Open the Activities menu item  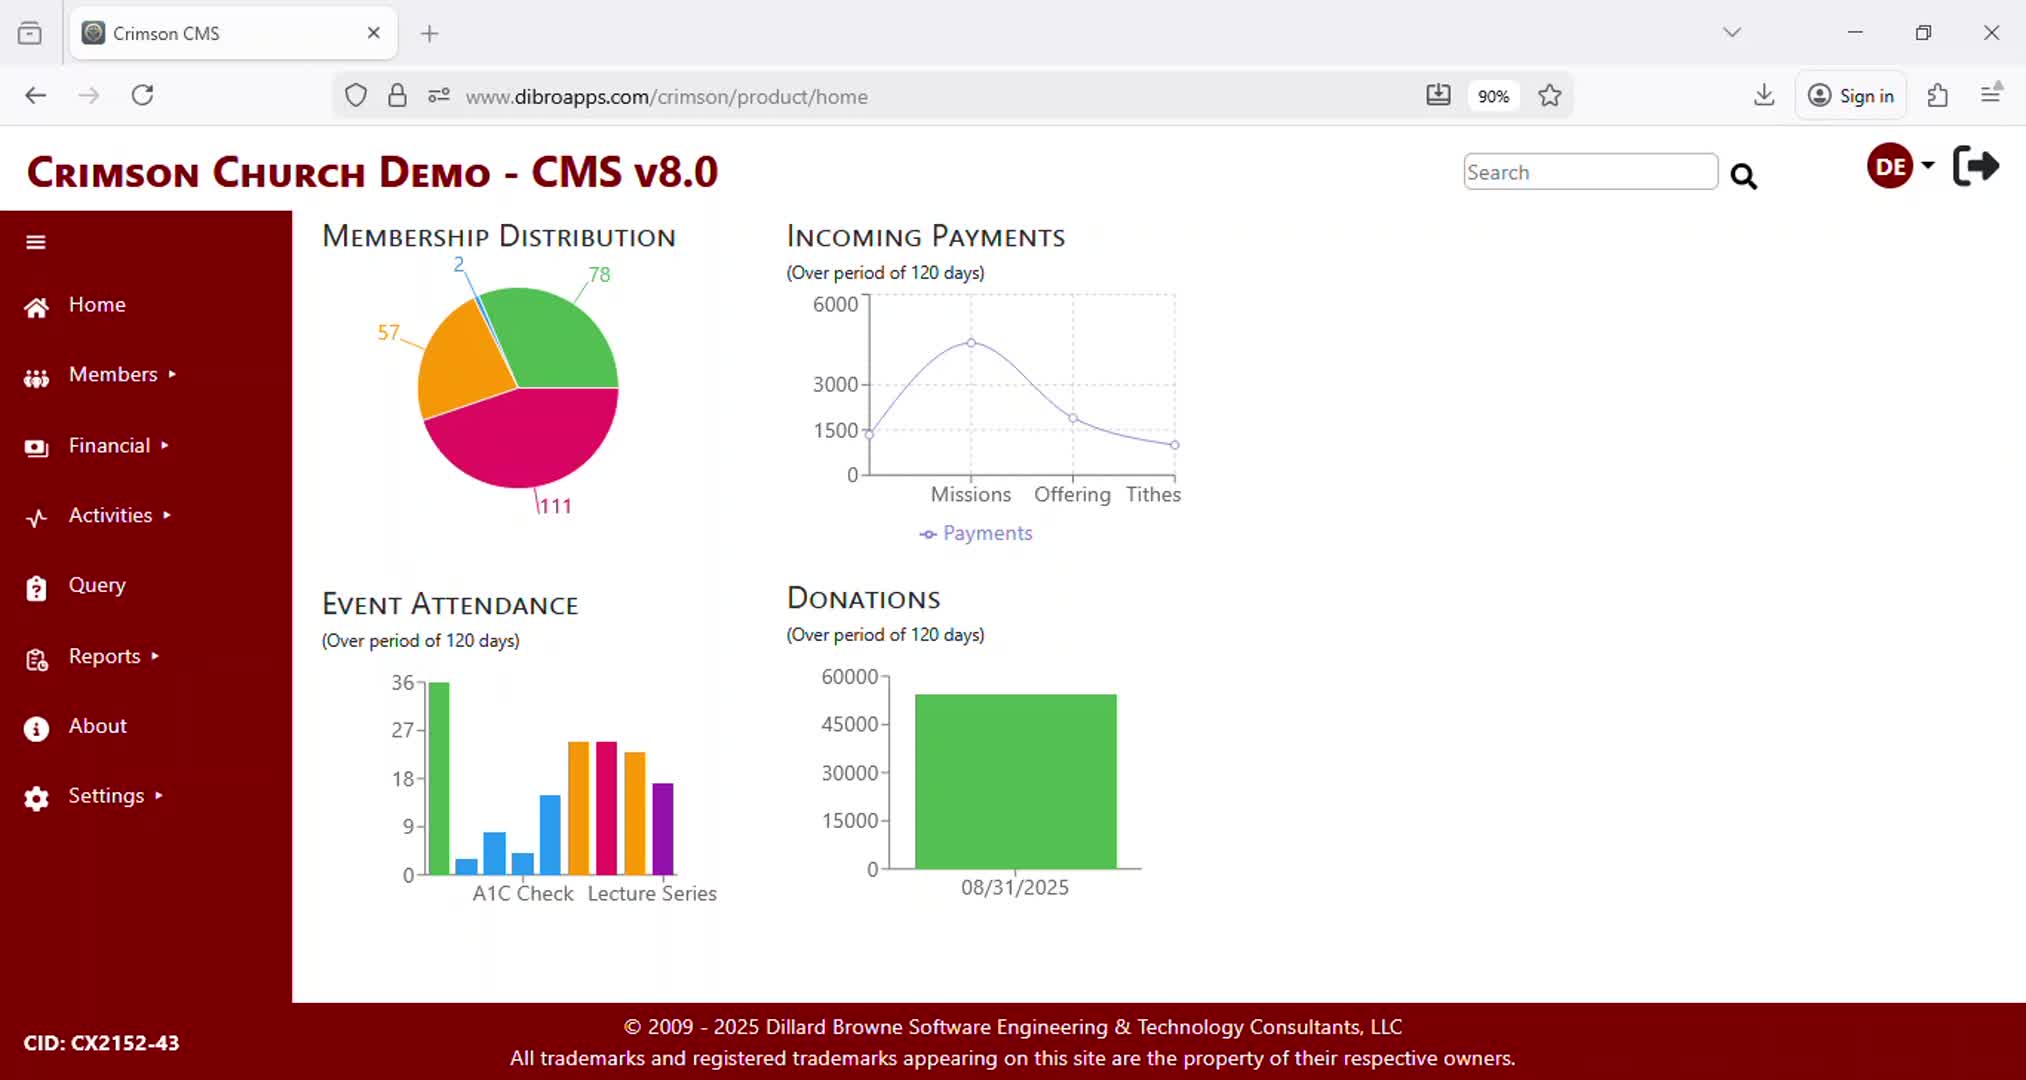click(110, 515)
